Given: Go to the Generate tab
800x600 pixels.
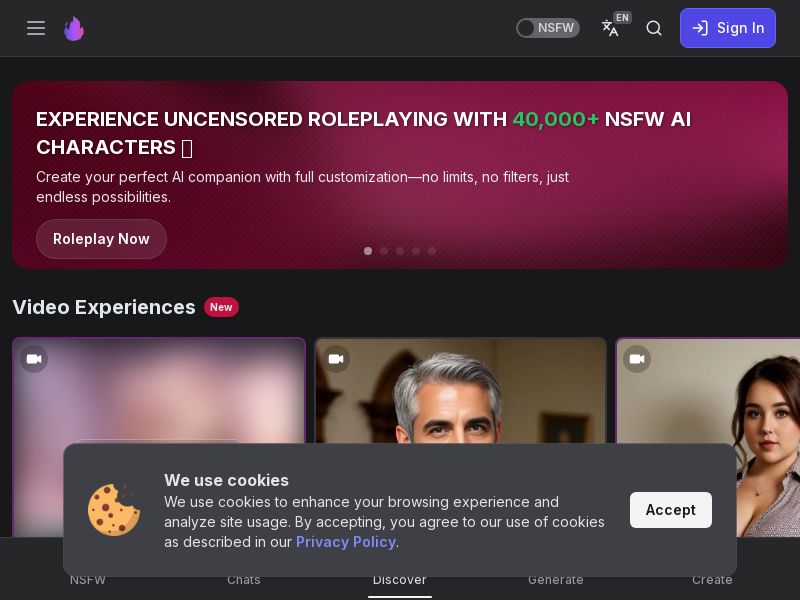Looking at the screenshot, I should (x=555, y=580).
